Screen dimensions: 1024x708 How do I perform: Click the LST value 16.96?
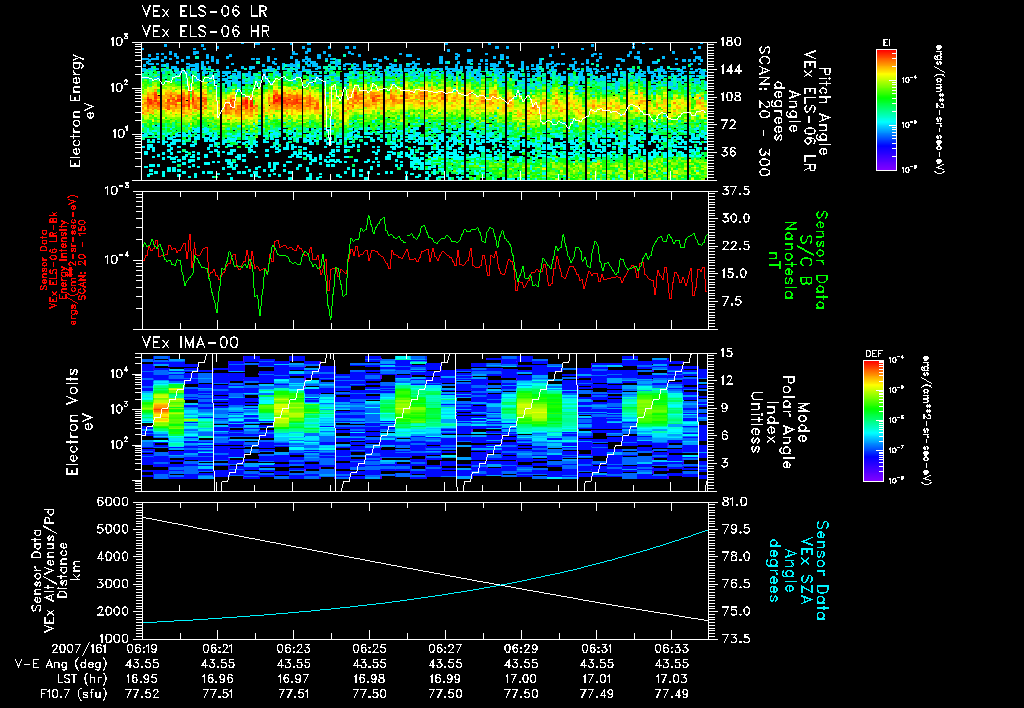coord(217,679)
